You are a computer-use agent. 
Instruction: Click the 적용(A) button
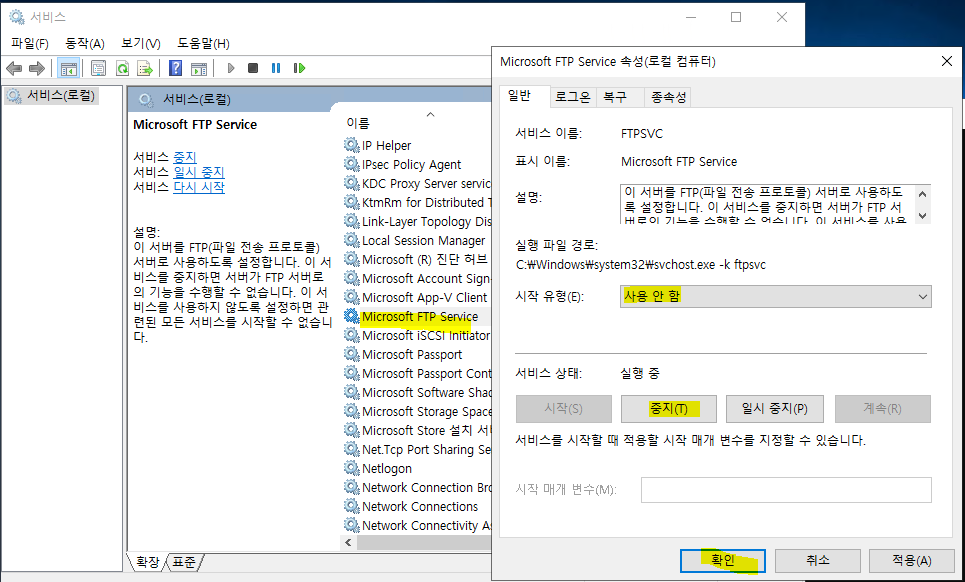pos(911,560)
